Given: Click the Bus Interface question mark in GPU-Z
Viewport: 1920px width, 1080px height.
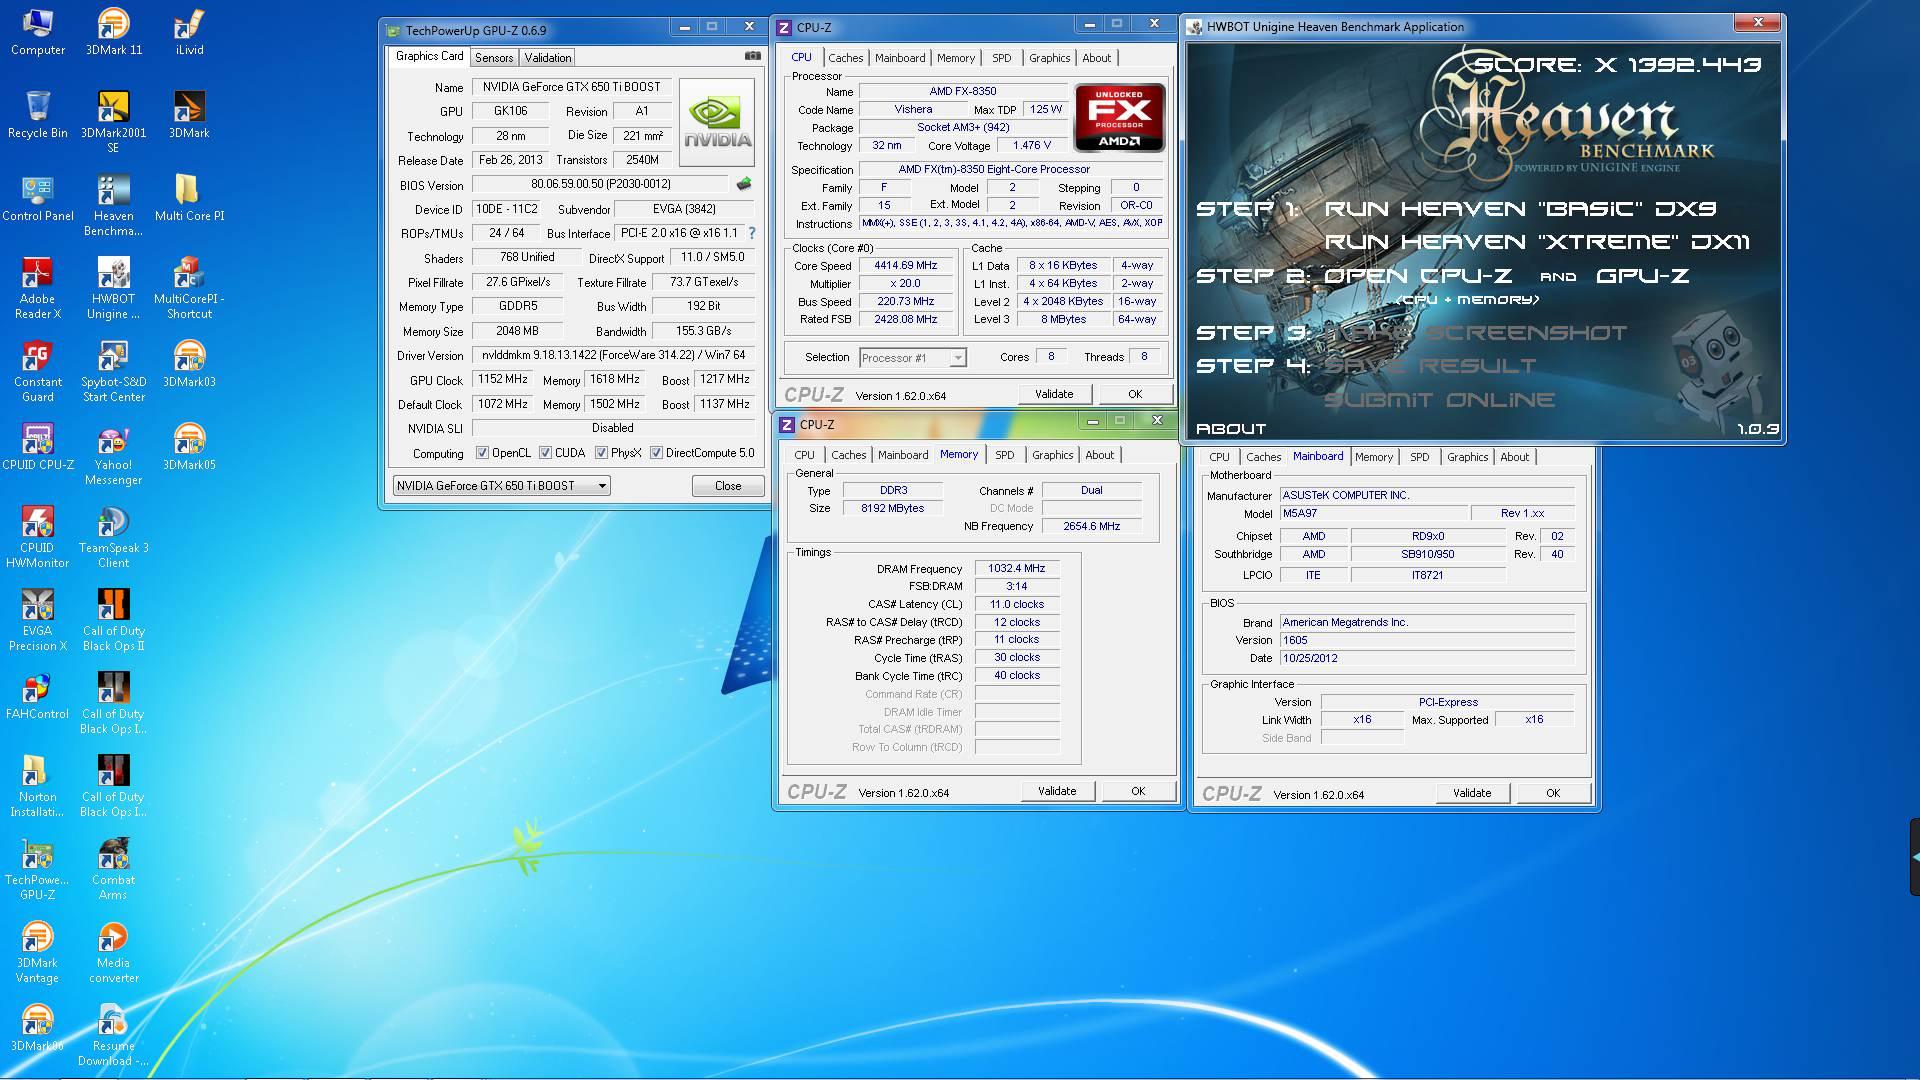Looking at the screenshot, I should click(x=752, y=233).
